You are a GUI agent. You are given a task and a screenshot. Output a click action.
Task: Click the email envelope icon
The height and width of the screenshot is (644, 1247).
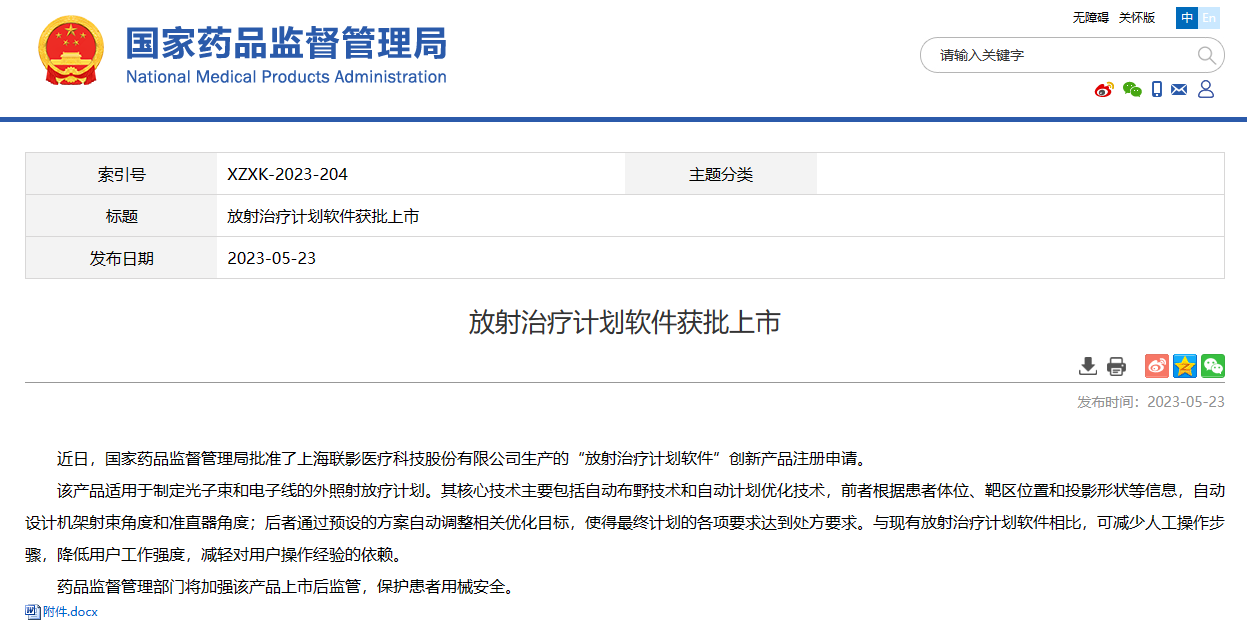pyautogui.click(x=1179, y=90)
